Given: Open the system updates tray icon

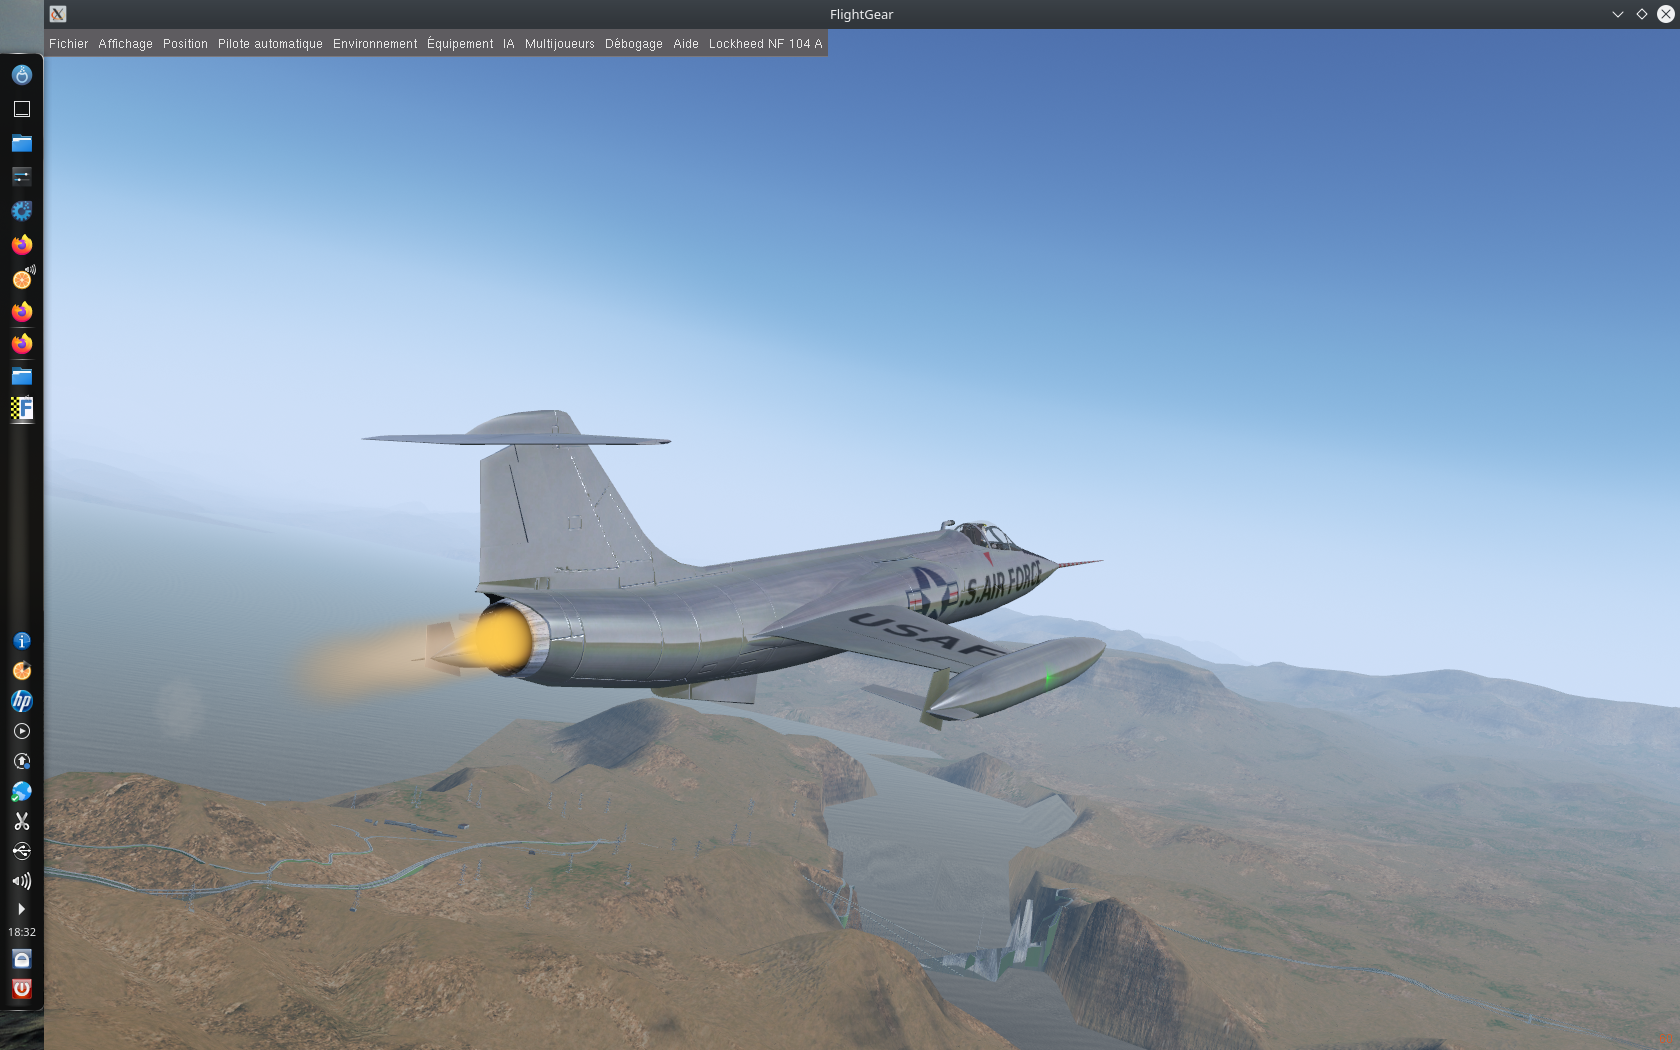Looking at the screenshot, I should [x=22, y=761].
